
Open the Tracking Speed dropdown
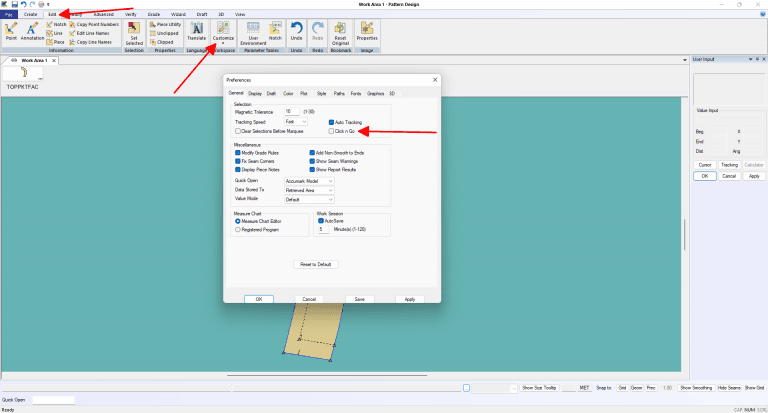tap(297, 121)
